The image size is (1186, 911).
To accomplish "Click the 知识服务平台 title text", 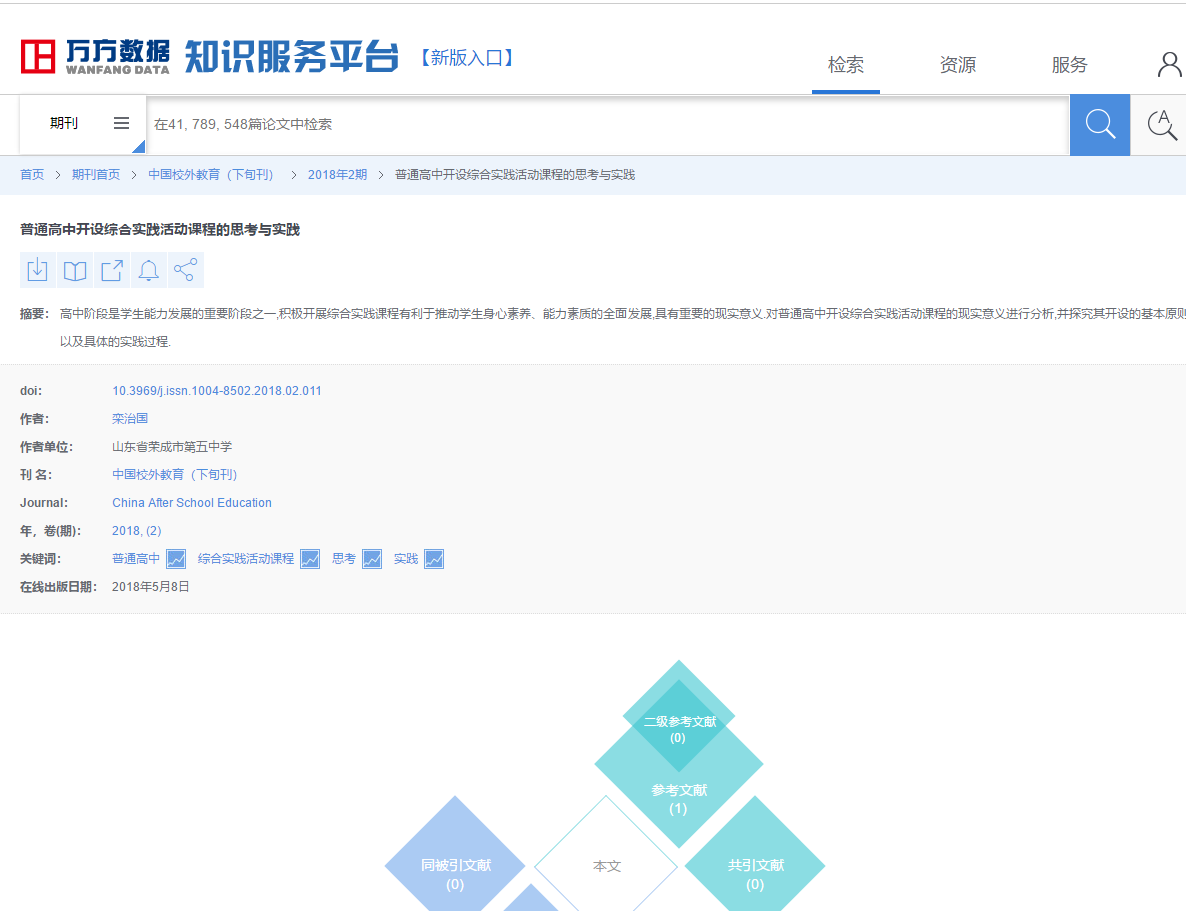I will [292, 57].
